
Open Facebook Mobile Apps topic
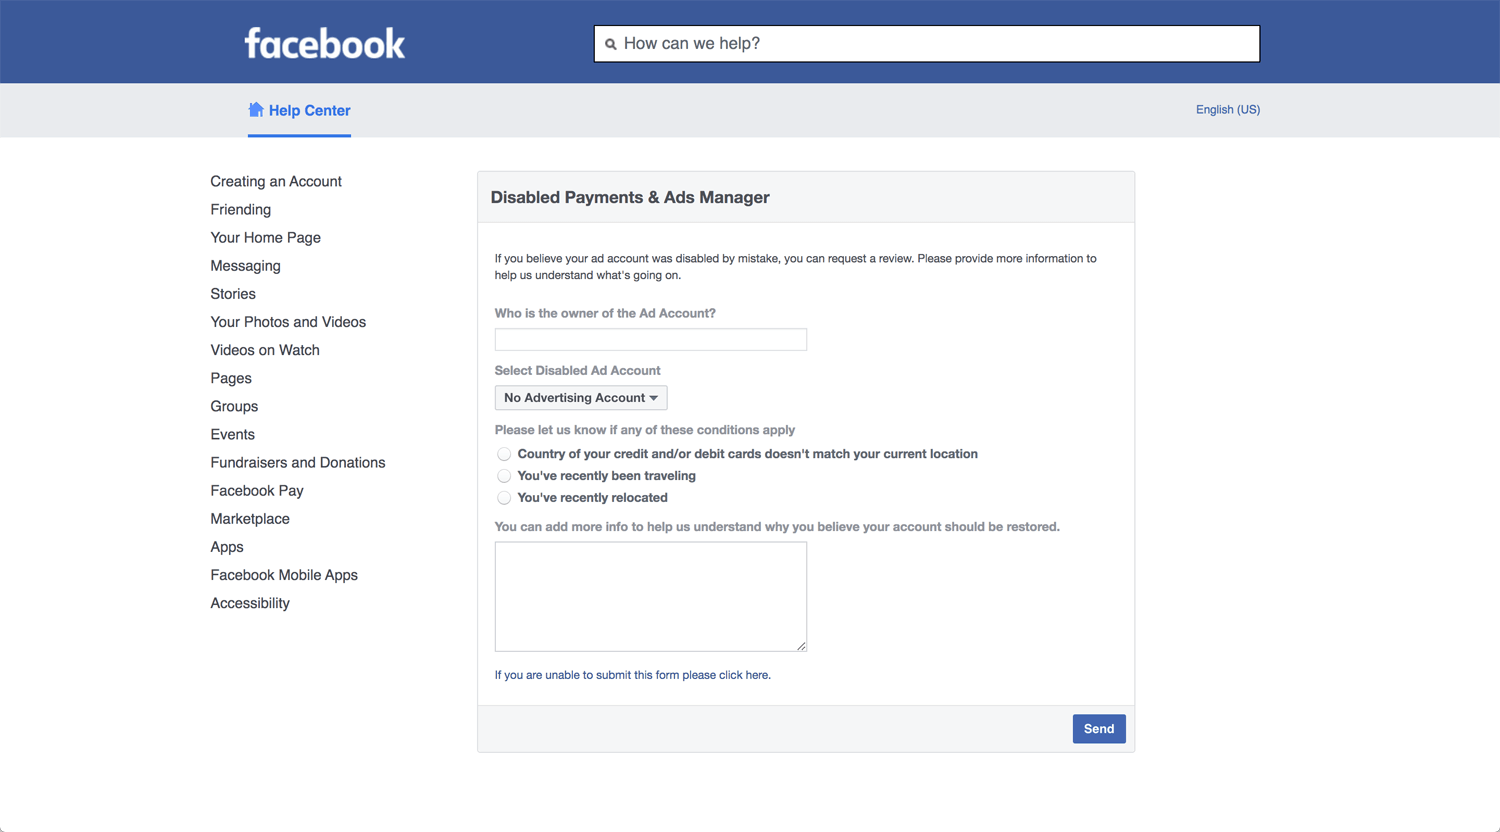click(x=284, y=575)
